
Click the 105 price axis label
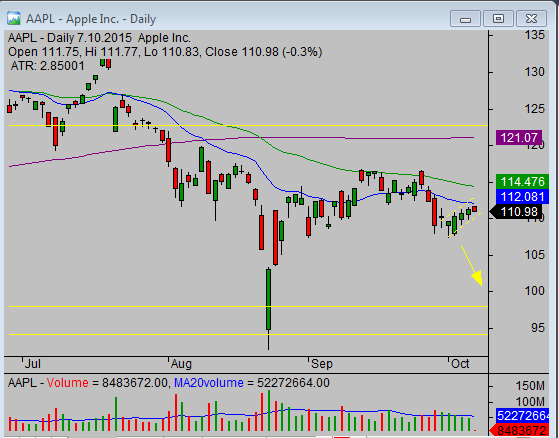pyautogui.click(x=534, y=255)
